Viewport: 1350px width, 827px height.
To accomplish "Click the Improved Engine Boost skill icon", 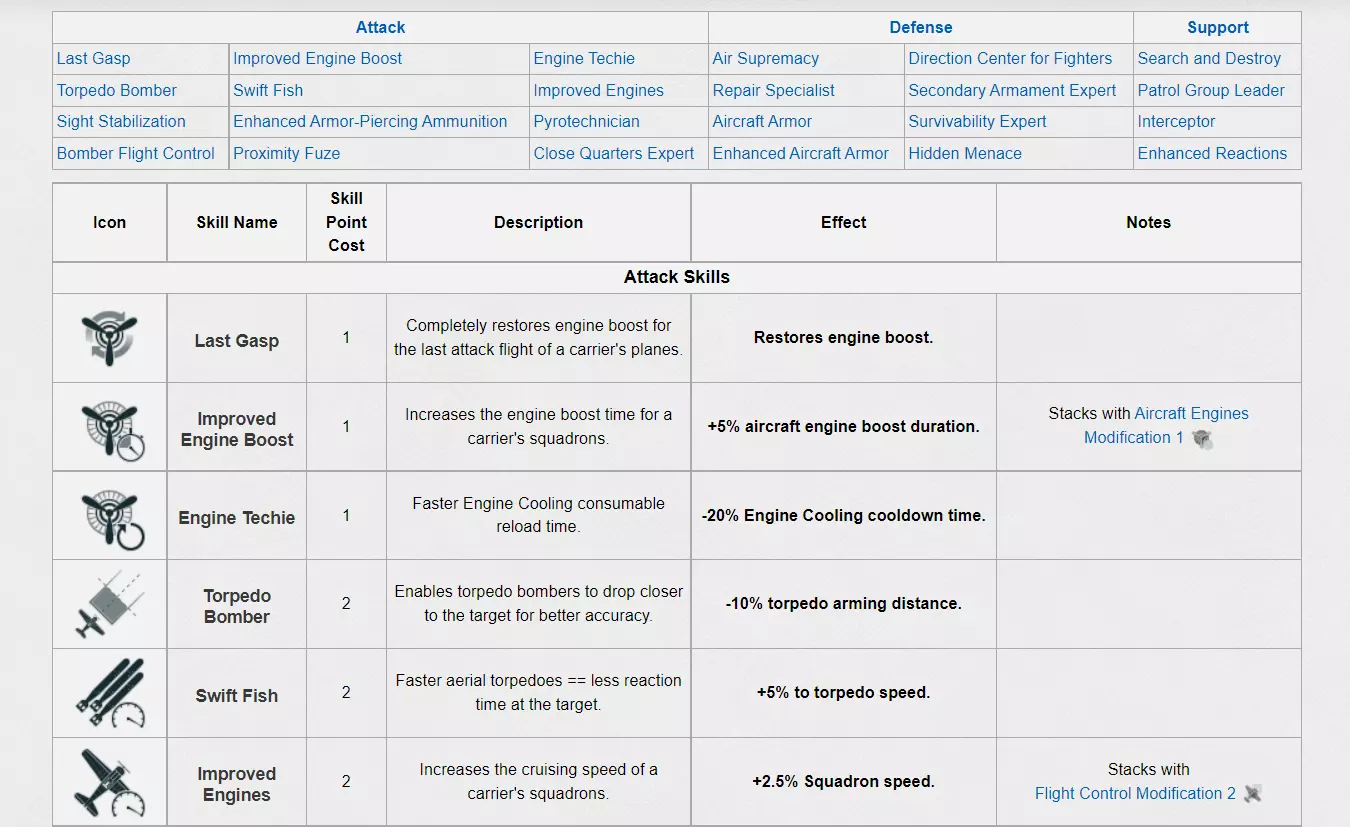I will click(110, 428).
